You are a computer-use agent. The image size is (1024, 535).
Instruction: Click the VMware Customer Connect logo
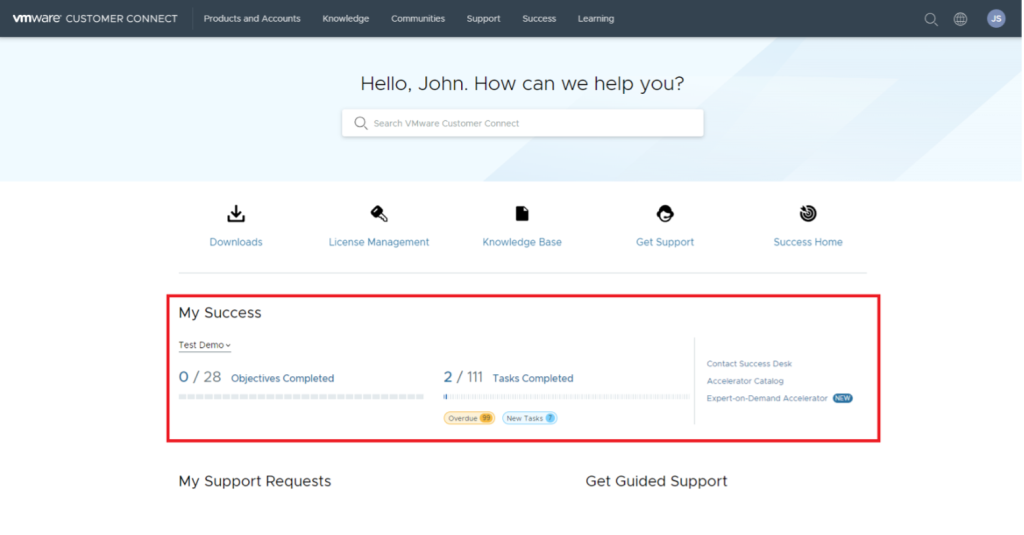(x=95, y=18)
